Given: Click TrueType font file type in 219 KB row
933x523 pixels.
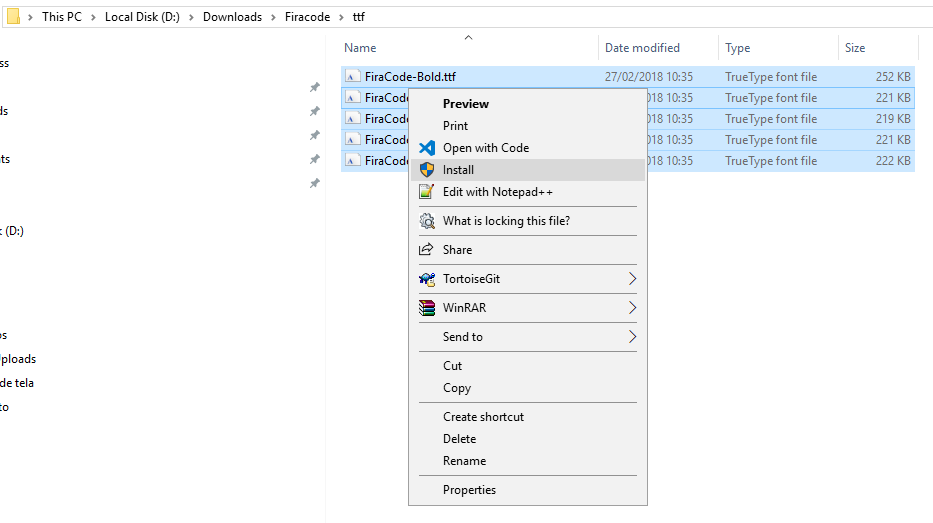Looking at the screenshot, I should (x=771, y=119).
